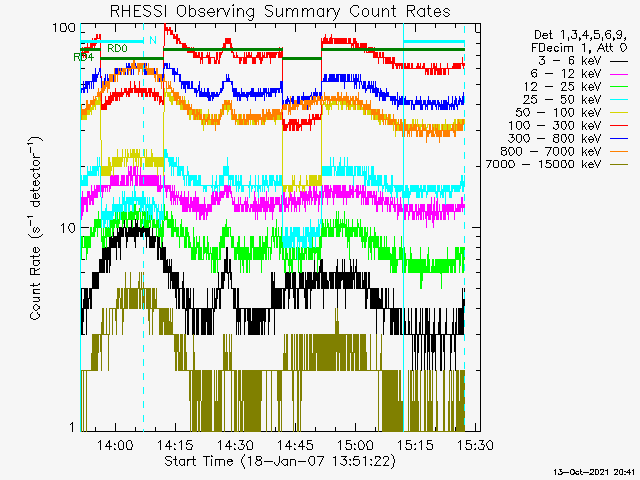Click the black line swatch for 3 - 6 keV
The height and width of the screenshot is (480, 640).
[619, 61]
